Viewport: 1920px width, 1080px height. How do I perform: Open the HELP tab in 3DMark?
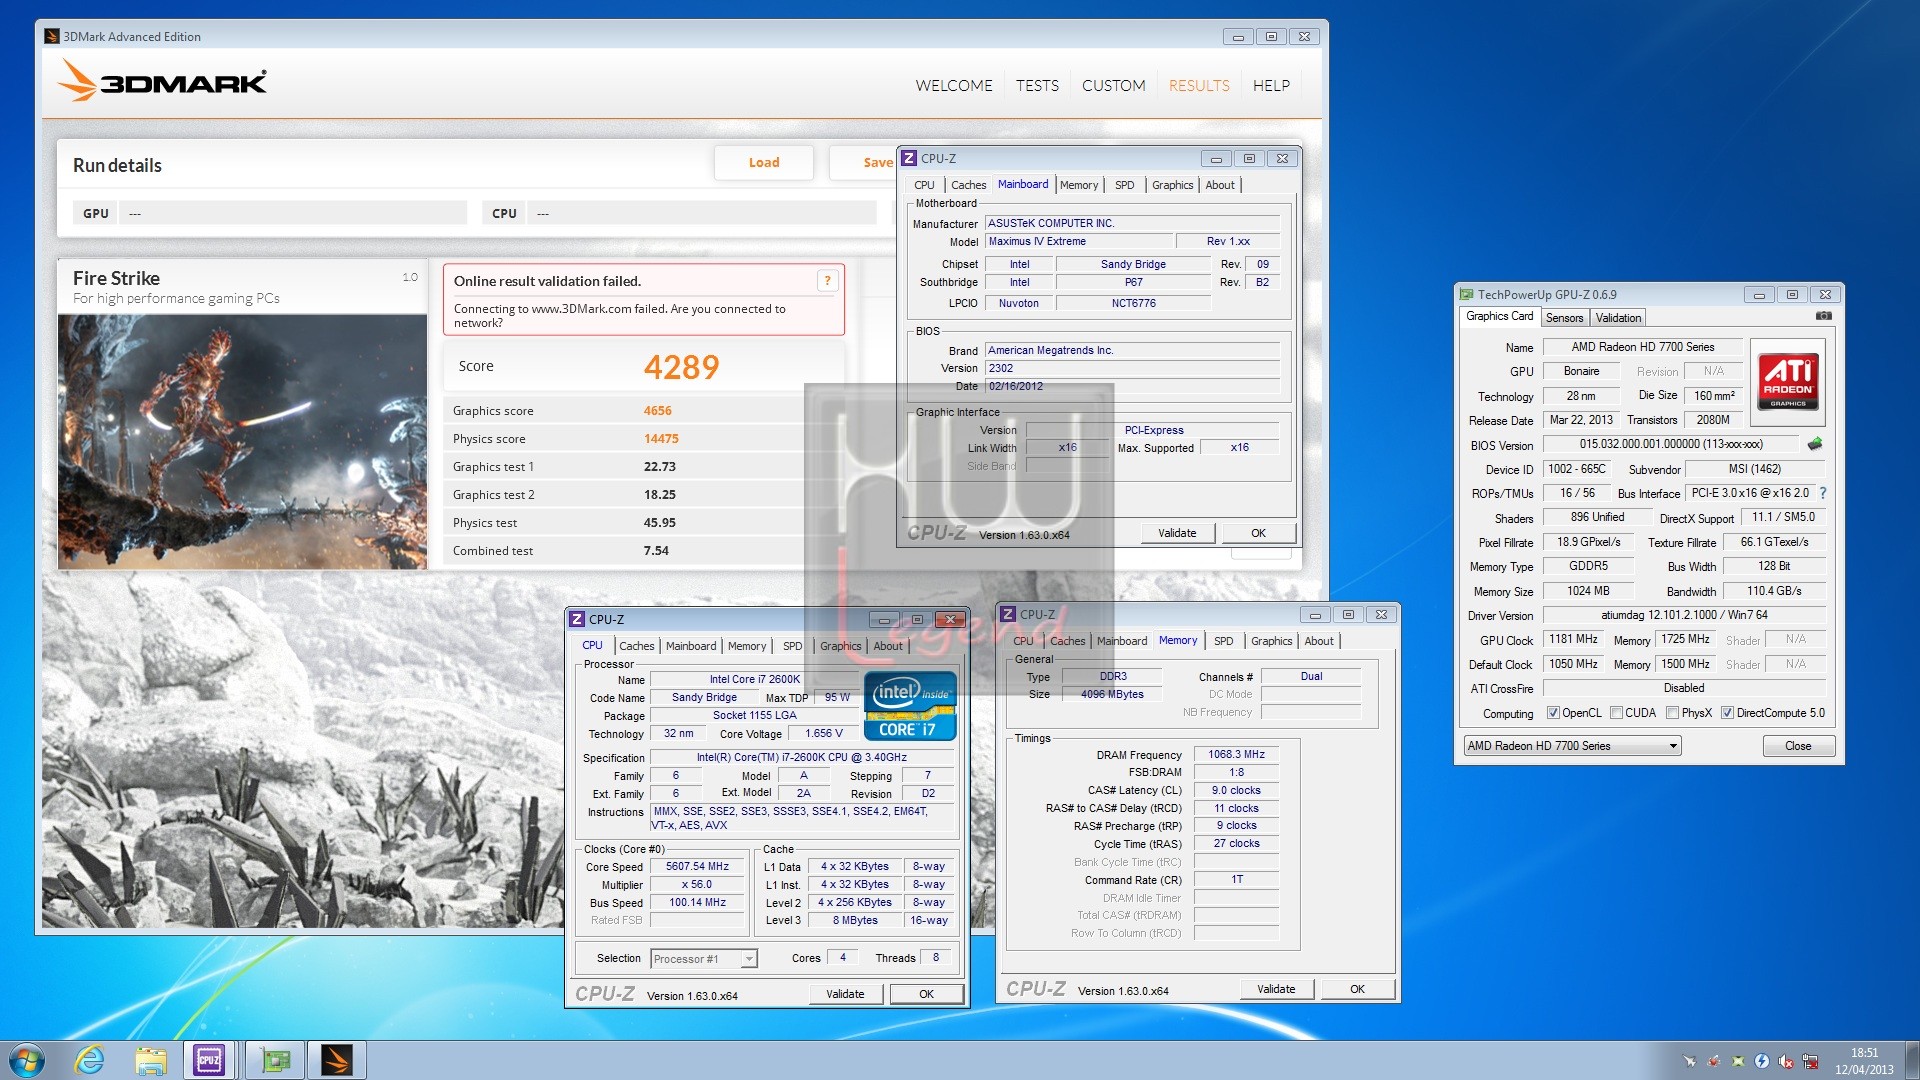pyautogui.click(x=1271, y=86)
